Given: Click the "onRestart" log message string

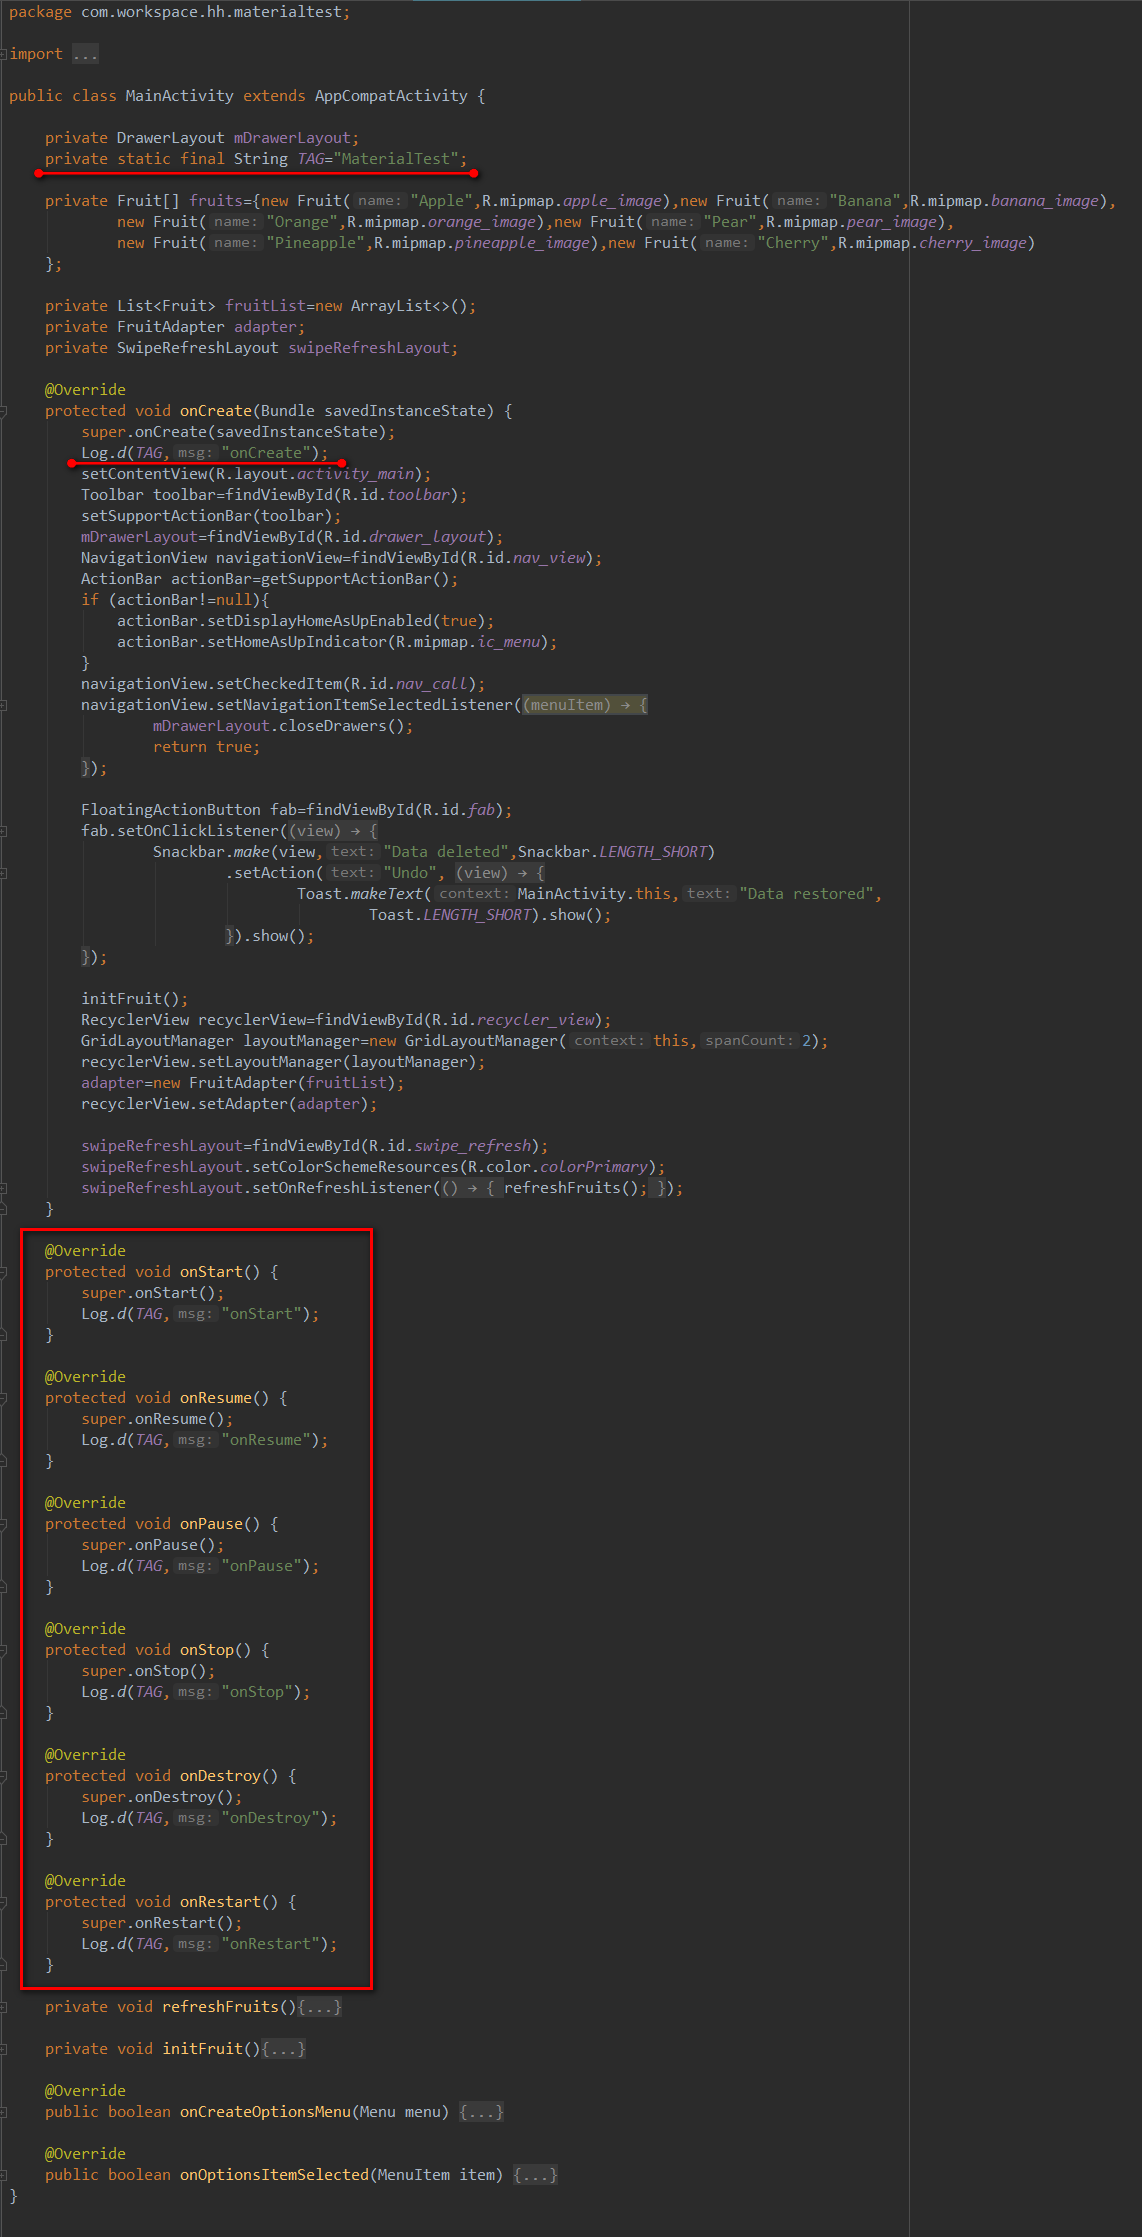Looking at the screenshot, I should [x=270, y=1944].
